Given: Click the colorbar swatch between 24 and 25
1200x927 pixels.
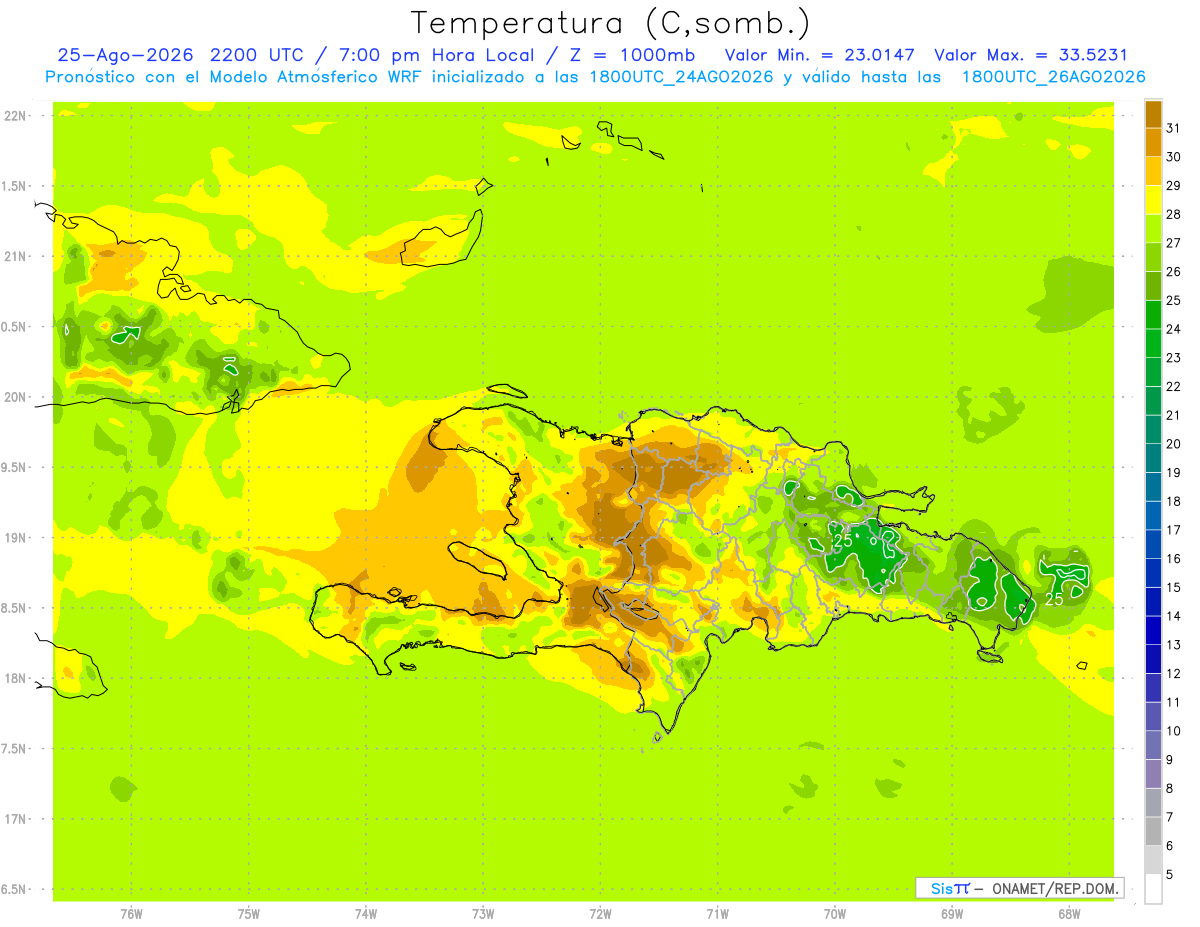Looking at the screenshot, I should 1153,314.
